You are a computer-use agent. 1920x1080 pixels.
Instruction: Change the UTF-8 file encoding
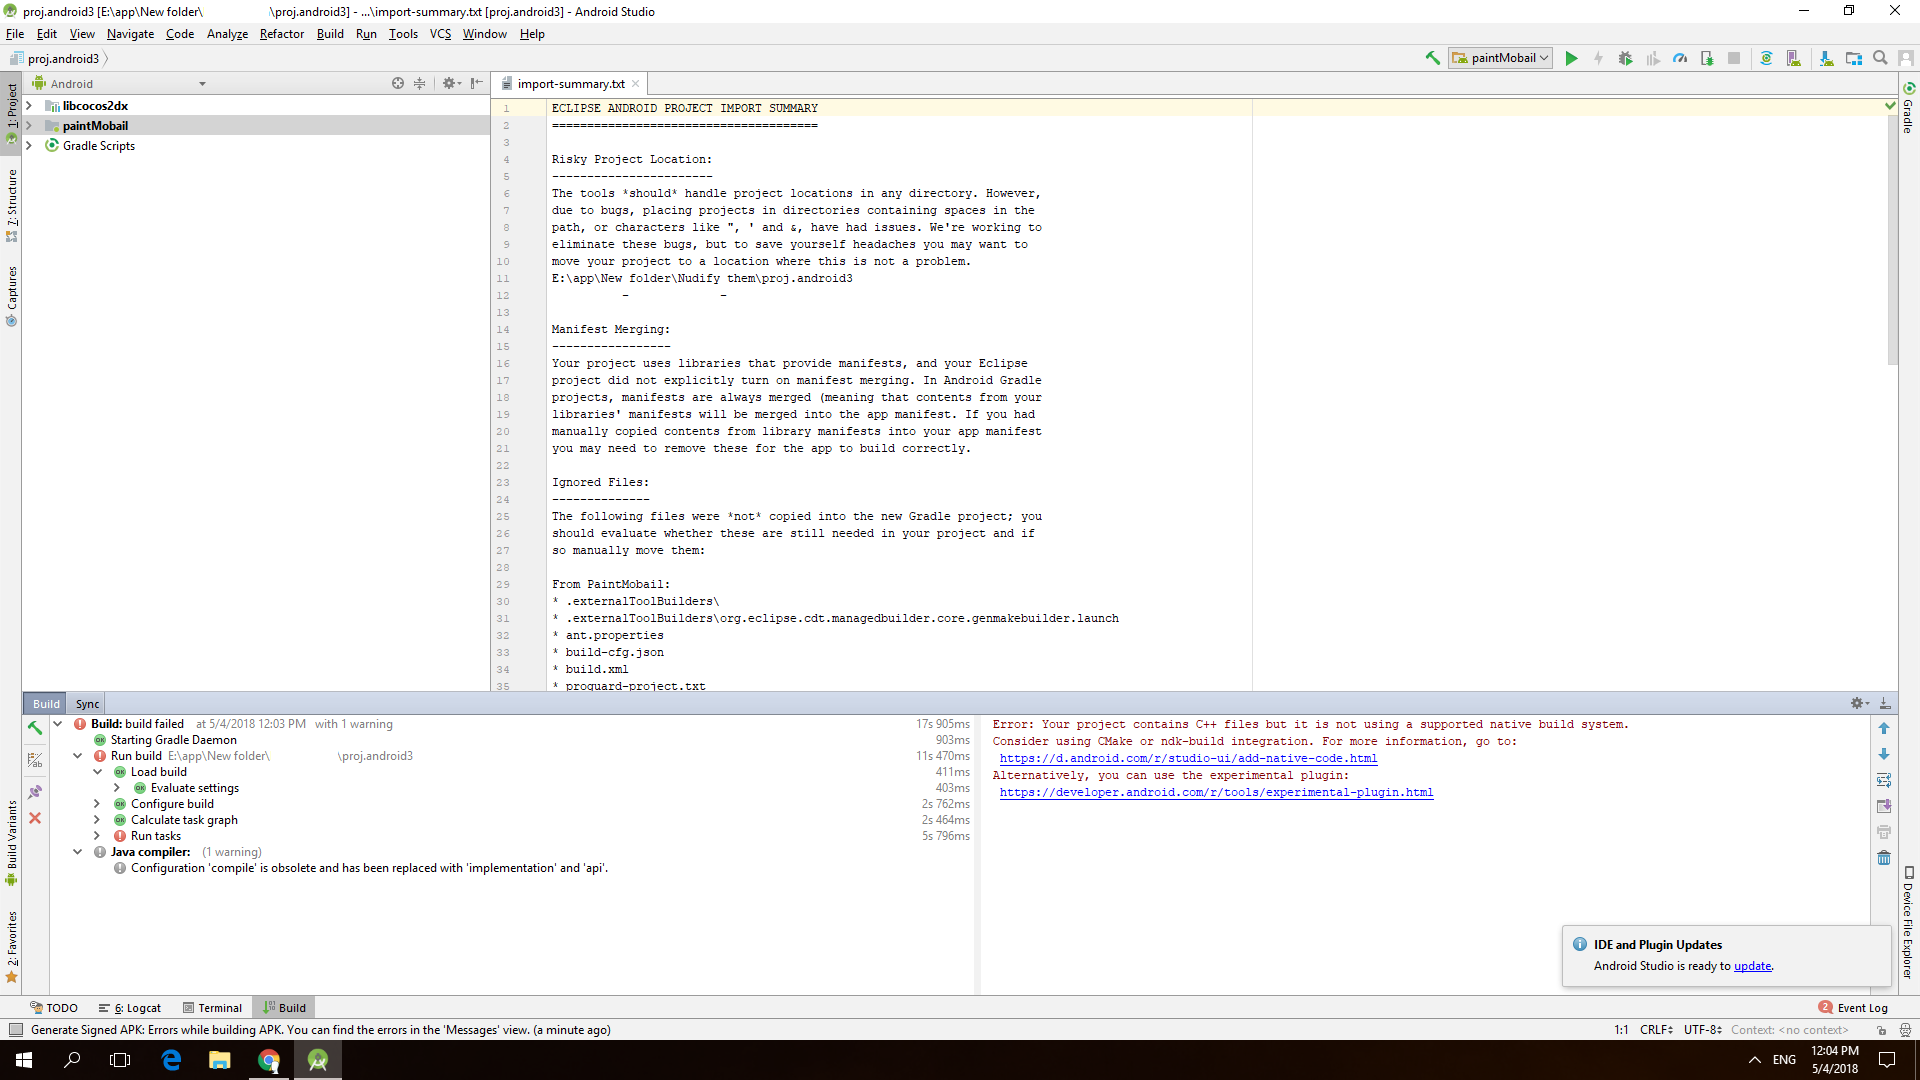coord(1702,1030)
